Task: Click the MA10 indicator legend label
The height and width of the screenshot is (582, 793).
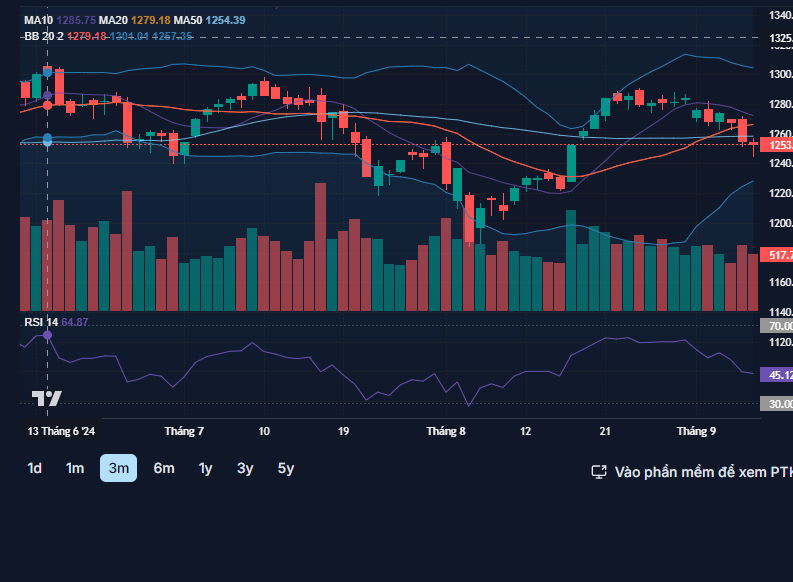Action: point(39,20)
